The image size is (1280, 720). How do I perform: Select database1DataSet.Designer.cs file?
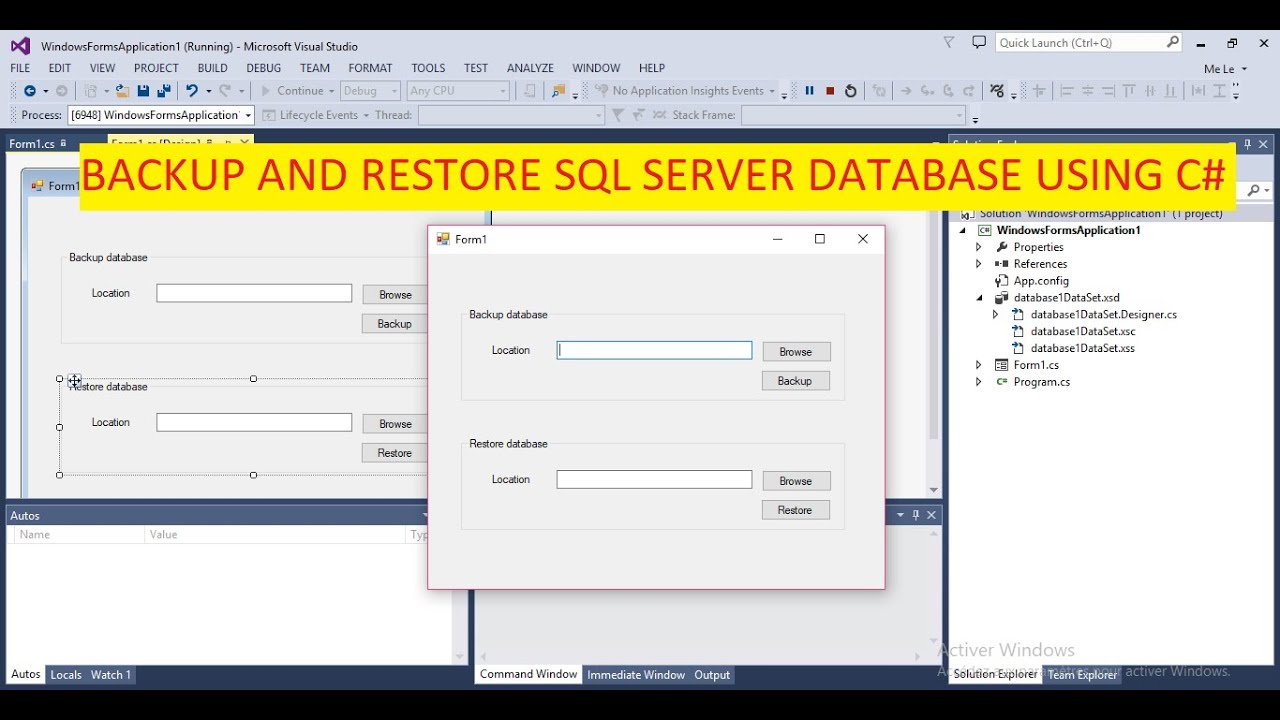click(x=1104, y=314)
